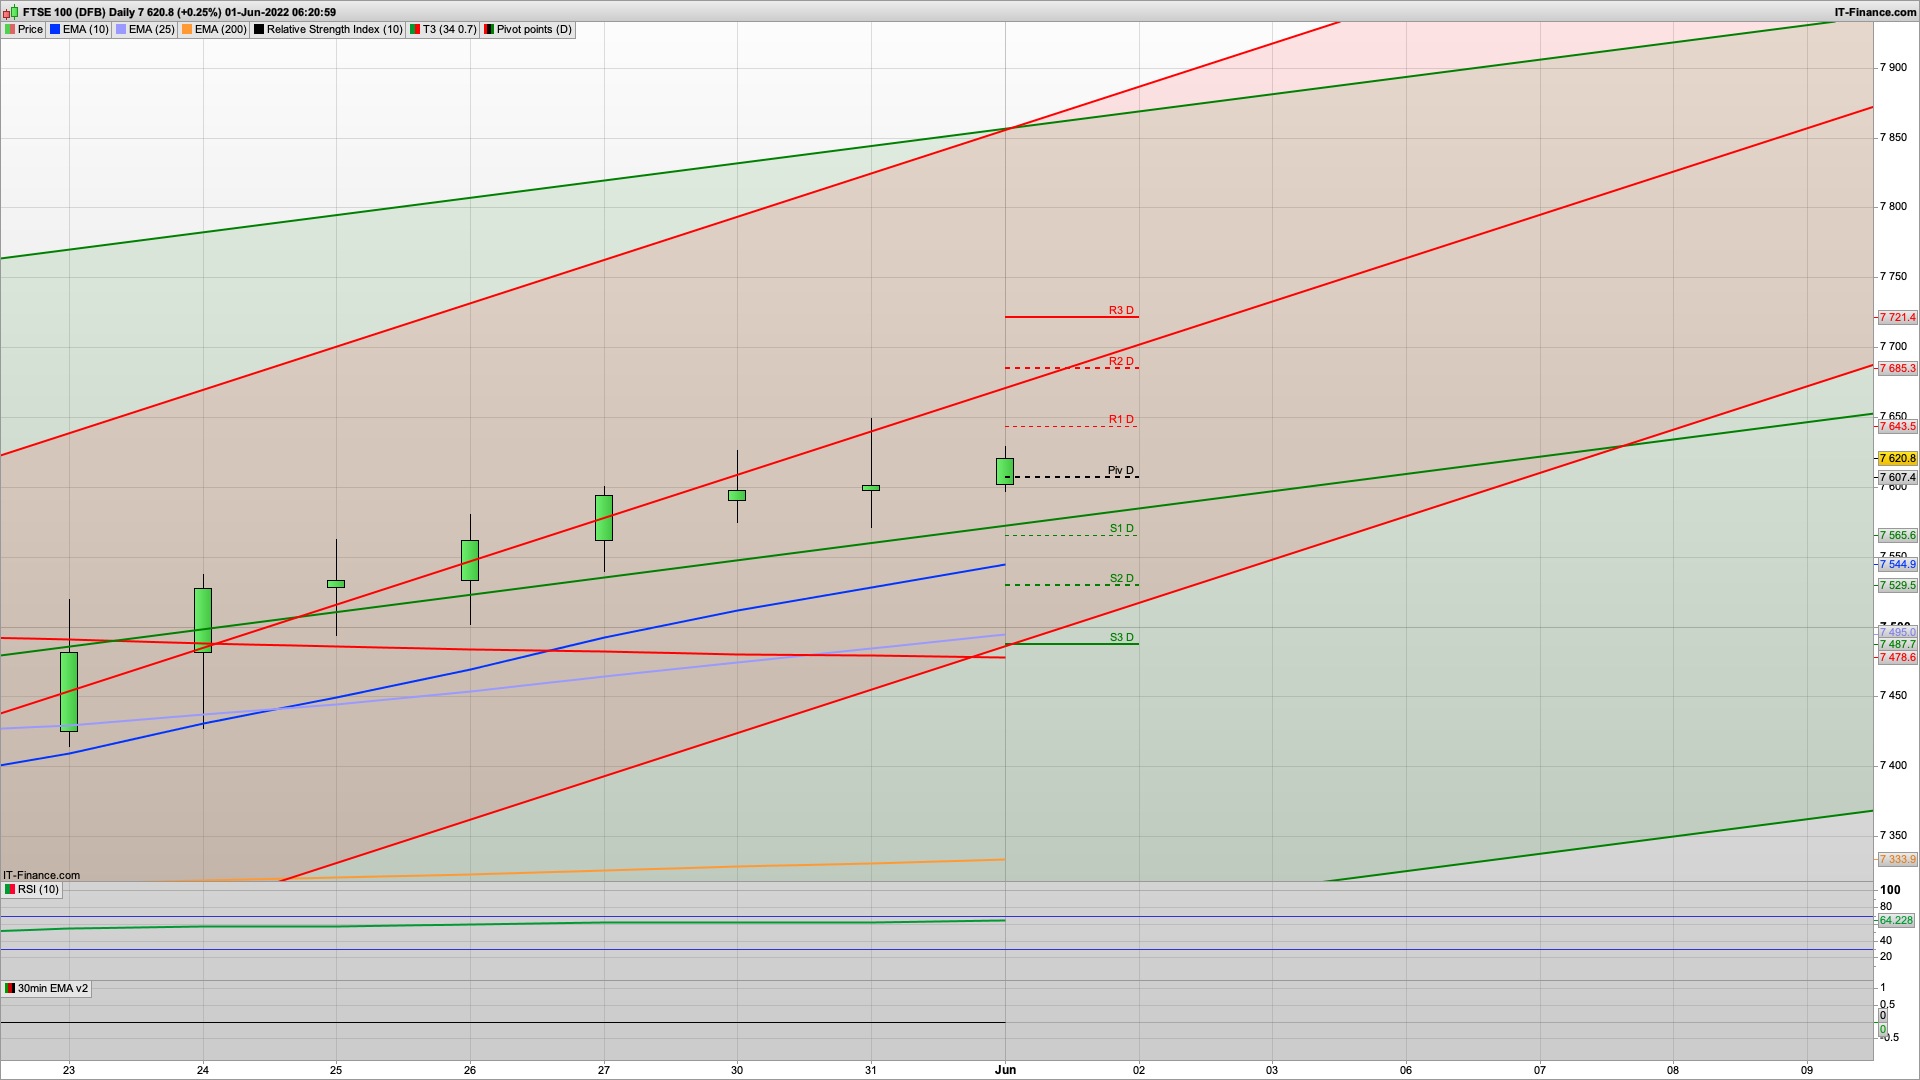Click the lilac EMA (25) swatch icon
1920x1080 pixels.
(121, 29)
